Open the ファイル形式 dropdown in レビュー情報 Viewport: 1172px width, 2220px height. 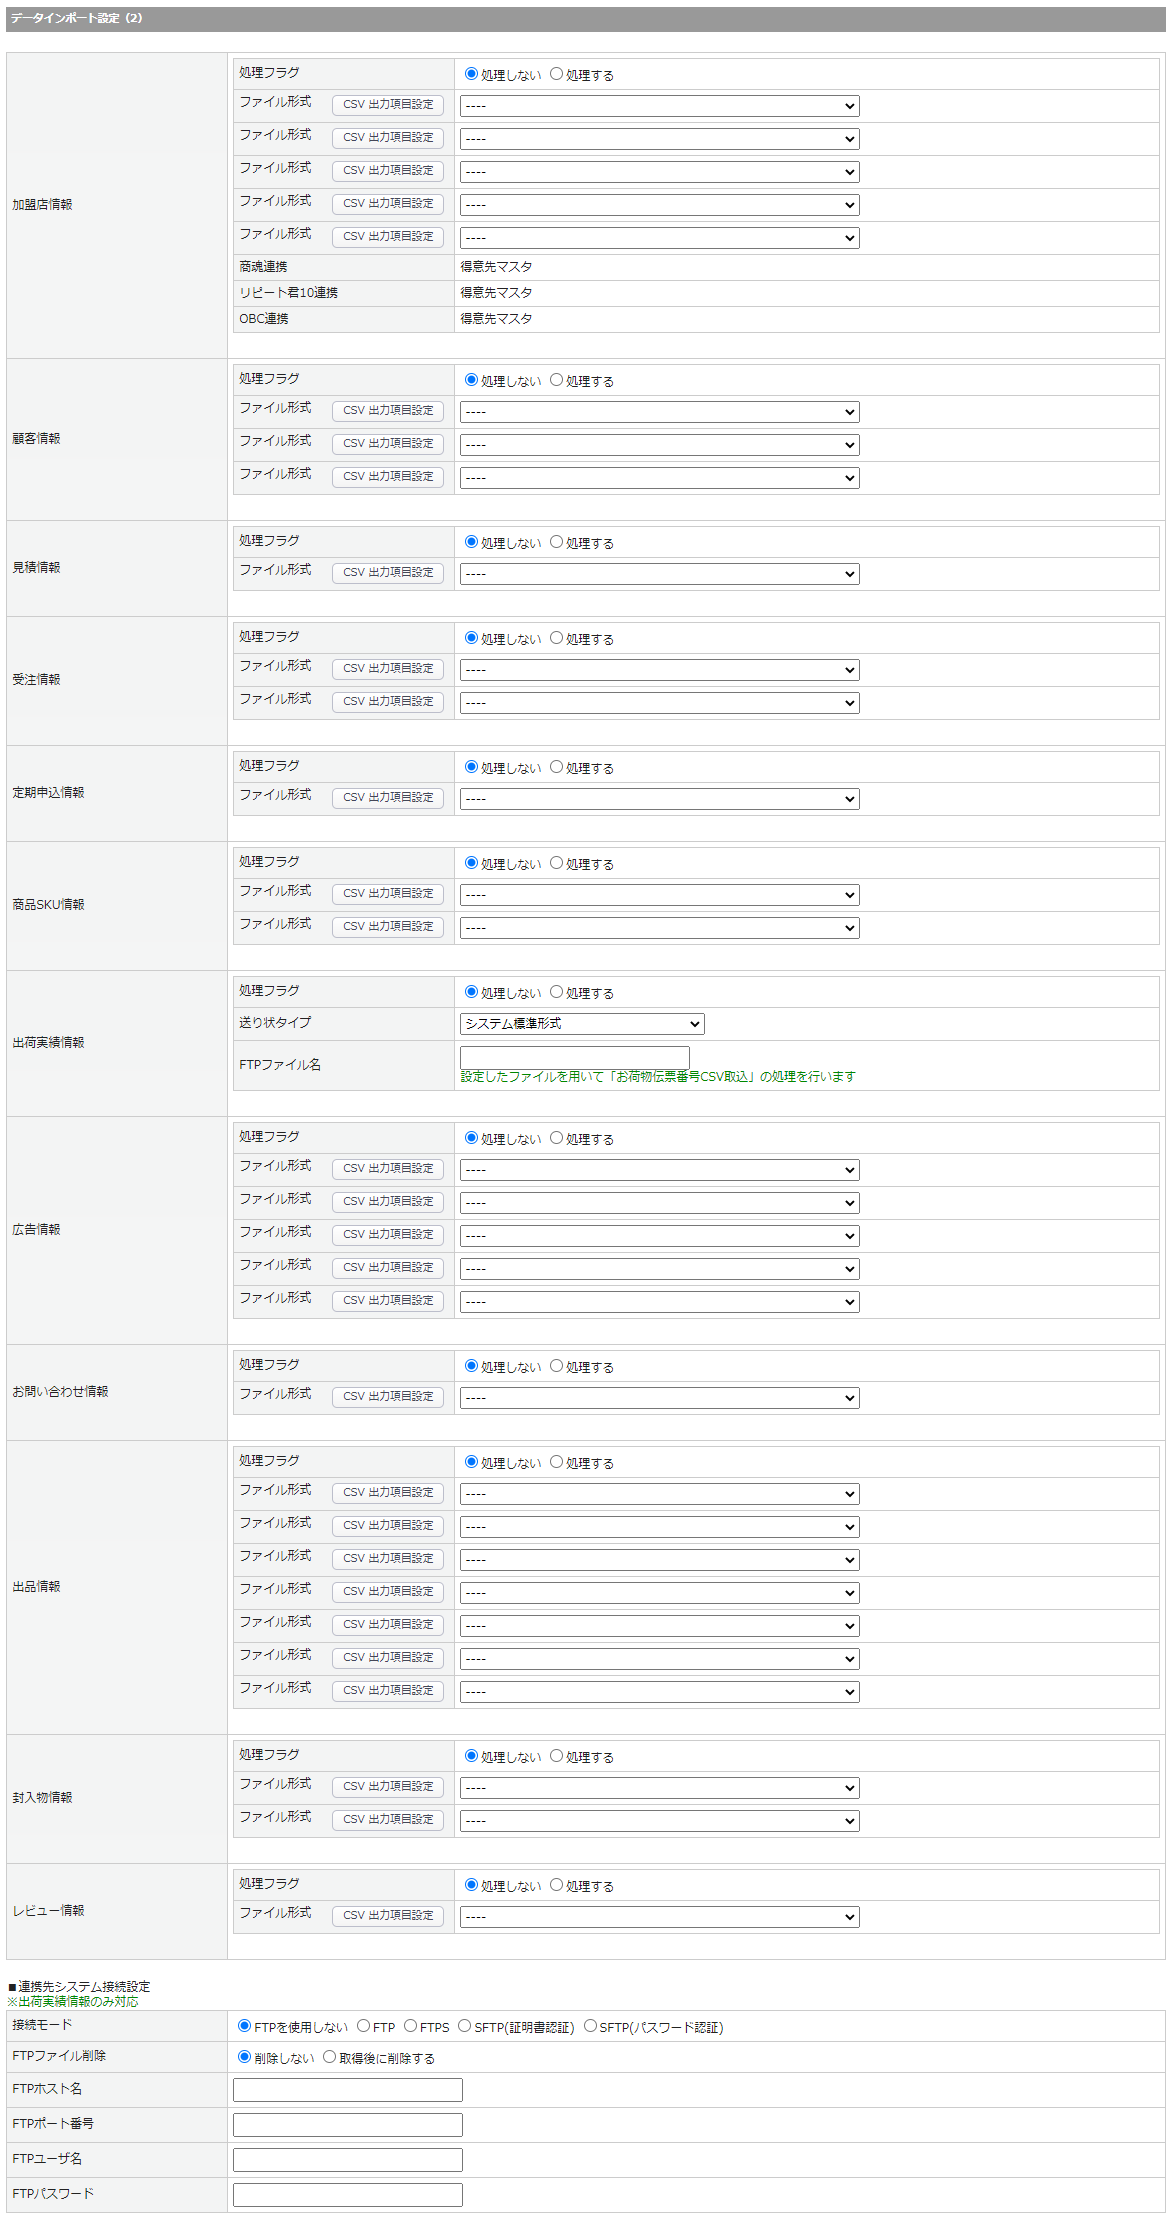[659, 1917]
